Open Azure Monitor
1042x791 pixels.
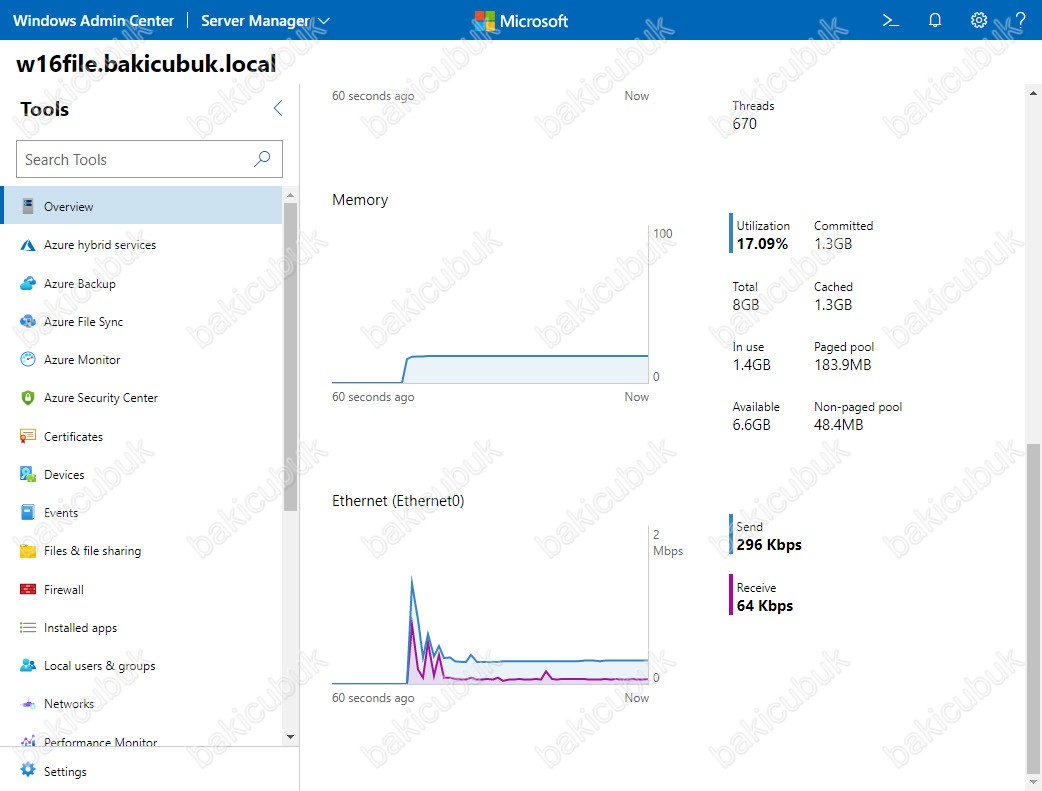coord(142,360)
